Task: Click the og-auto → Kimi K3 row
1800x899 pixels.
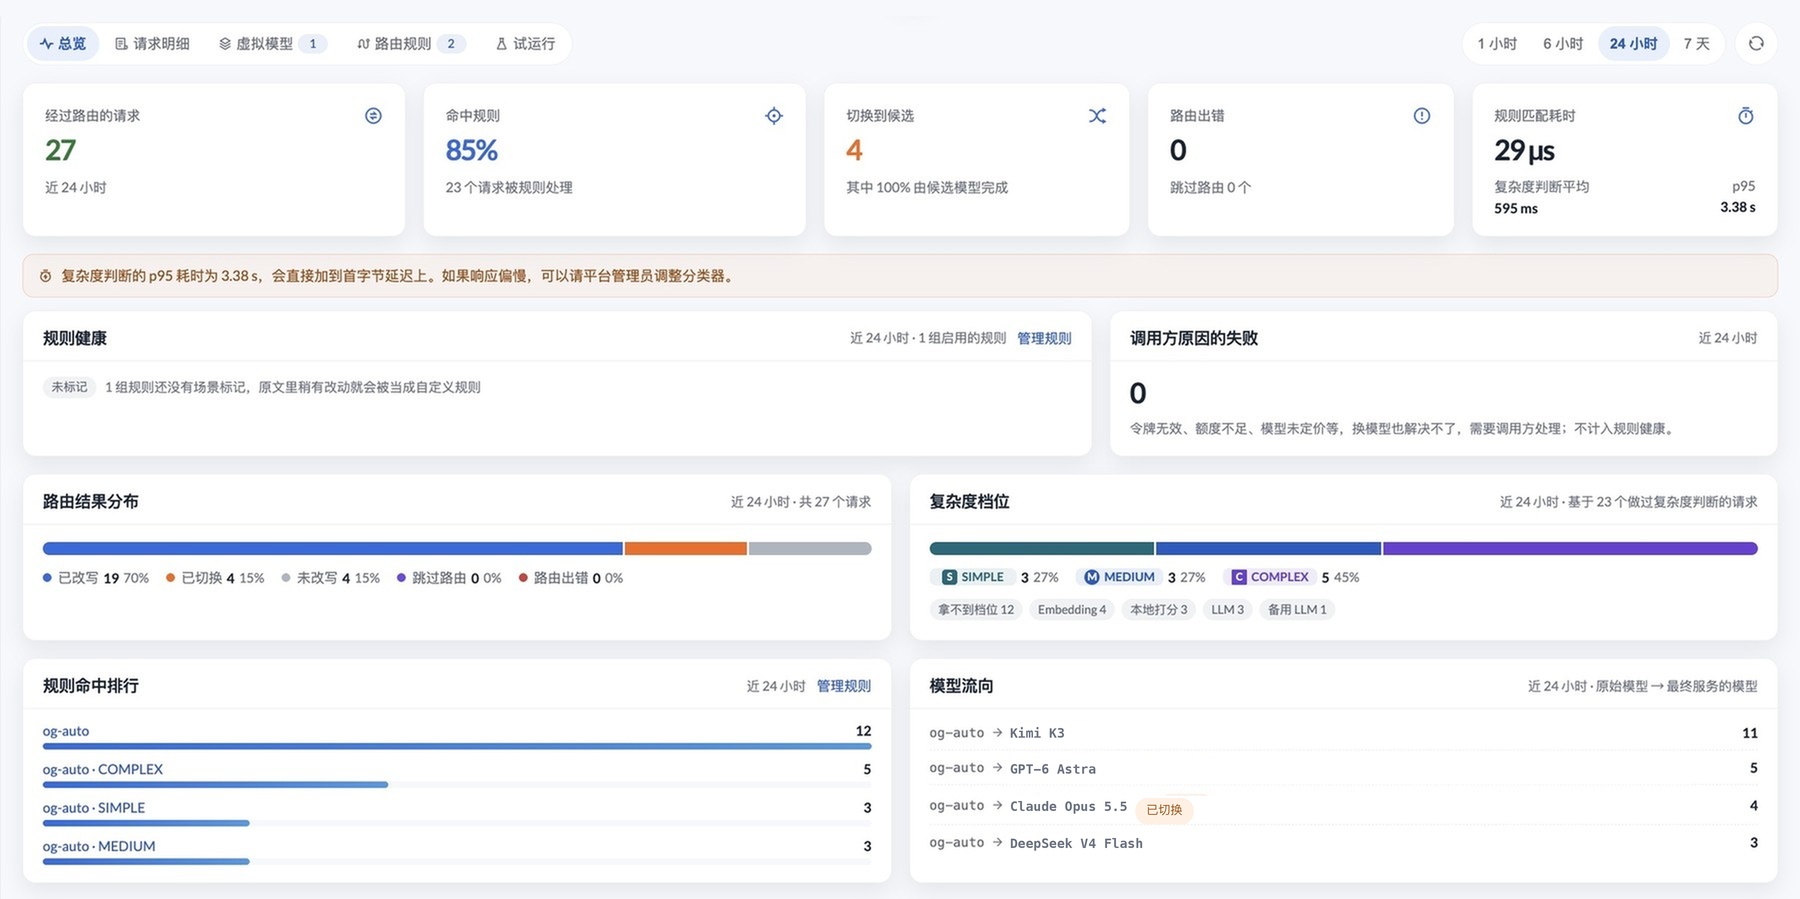Action: pyautogui.click(x=1343, y=733)
